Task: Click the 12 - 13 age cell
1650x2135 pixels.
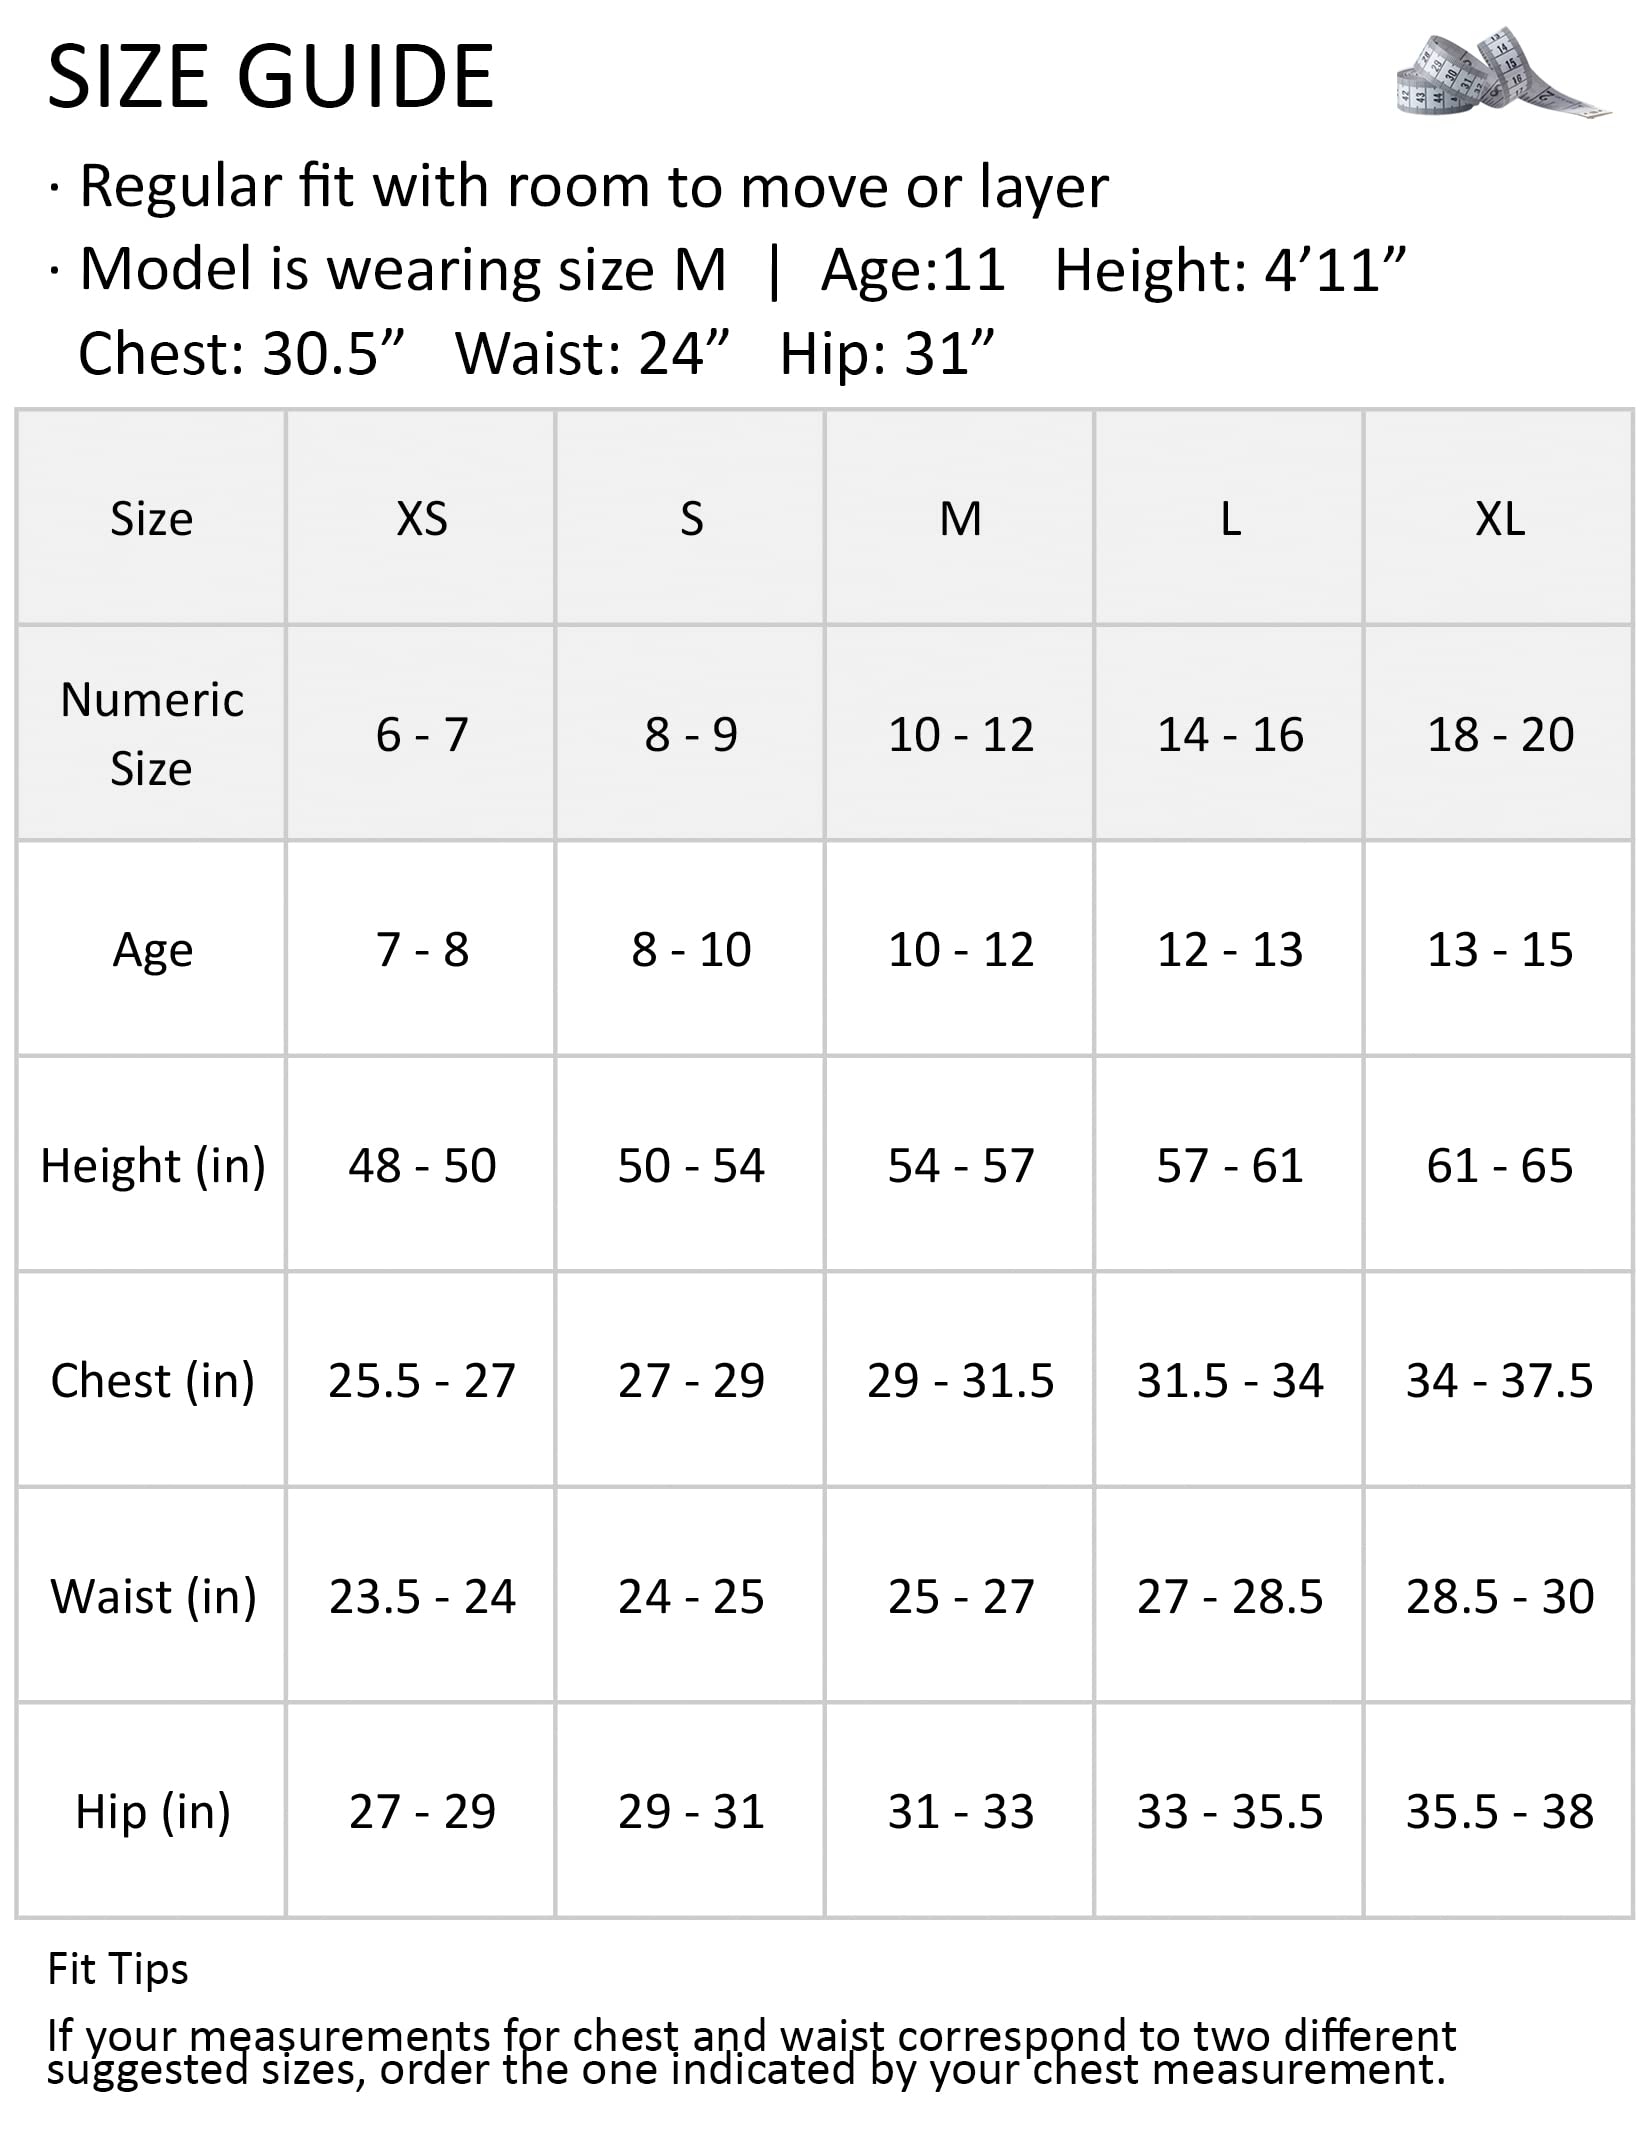Action: pyautogui.click(x=1230, y=950)
